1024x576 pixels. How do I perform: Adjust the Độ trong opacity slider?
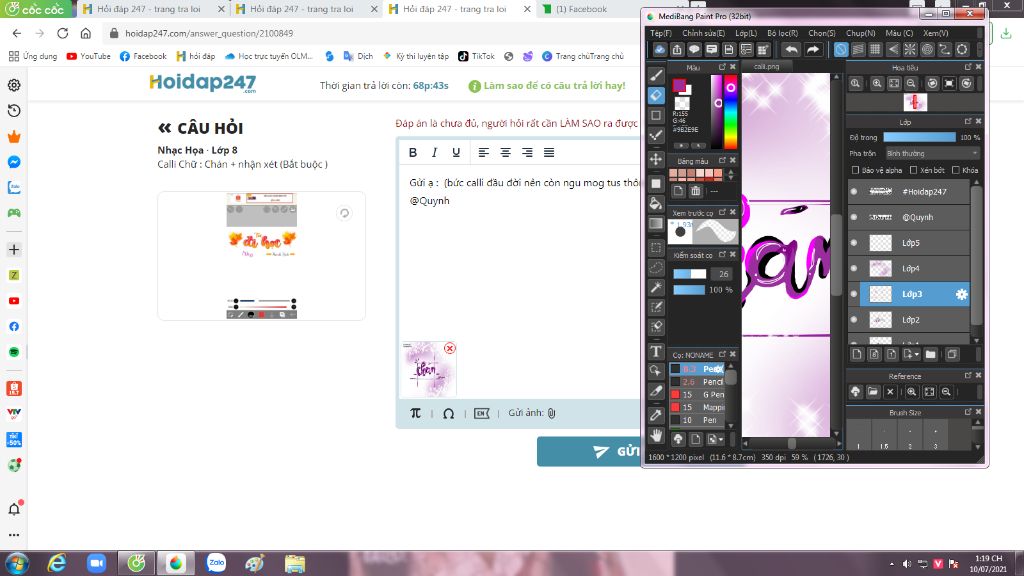pos(920,137)
